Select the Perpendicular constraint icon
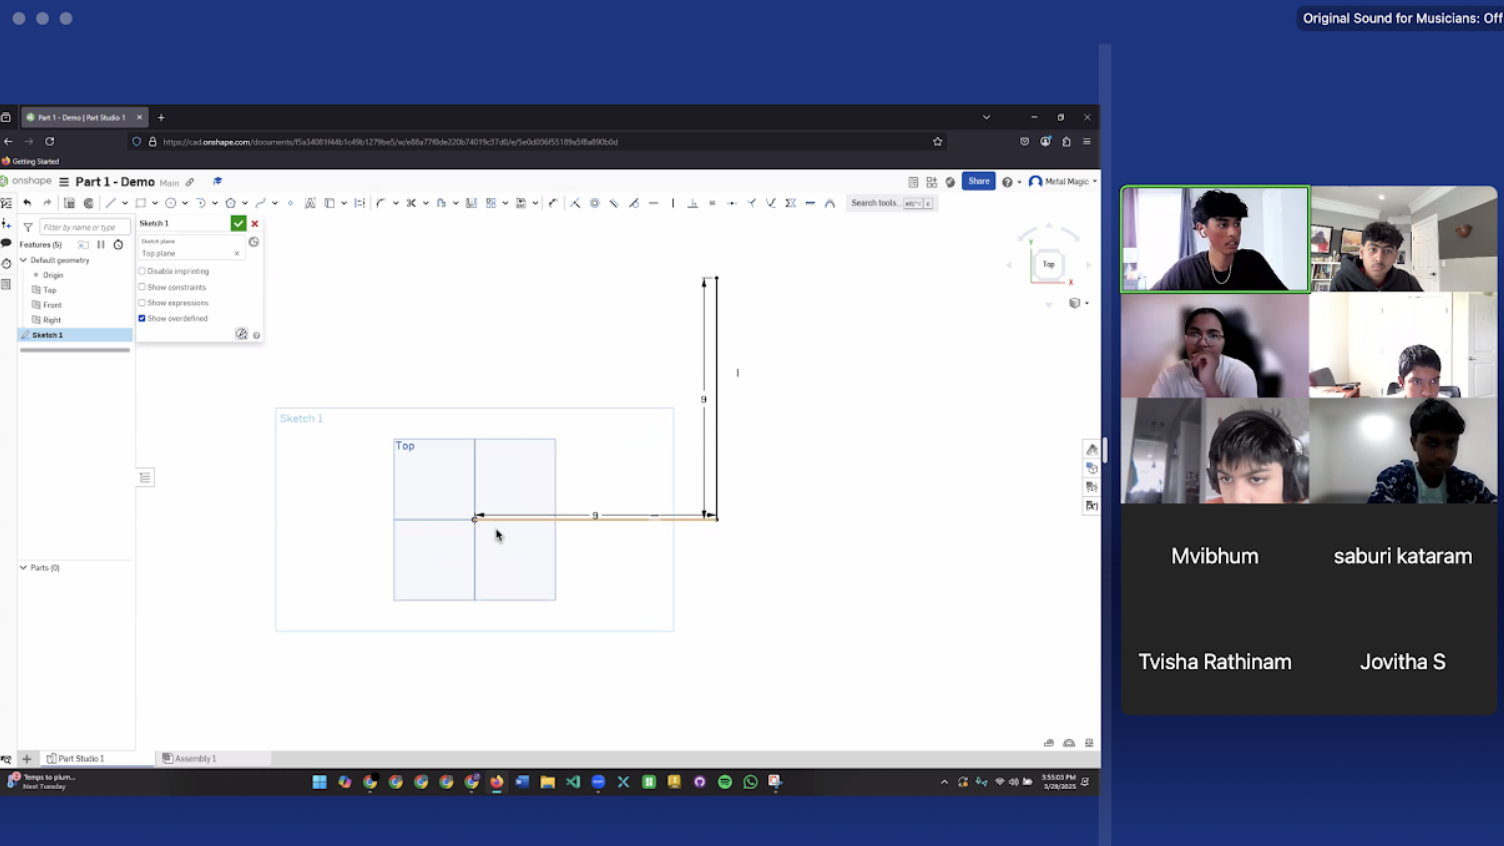1504x846 pixels. [692, 203]
